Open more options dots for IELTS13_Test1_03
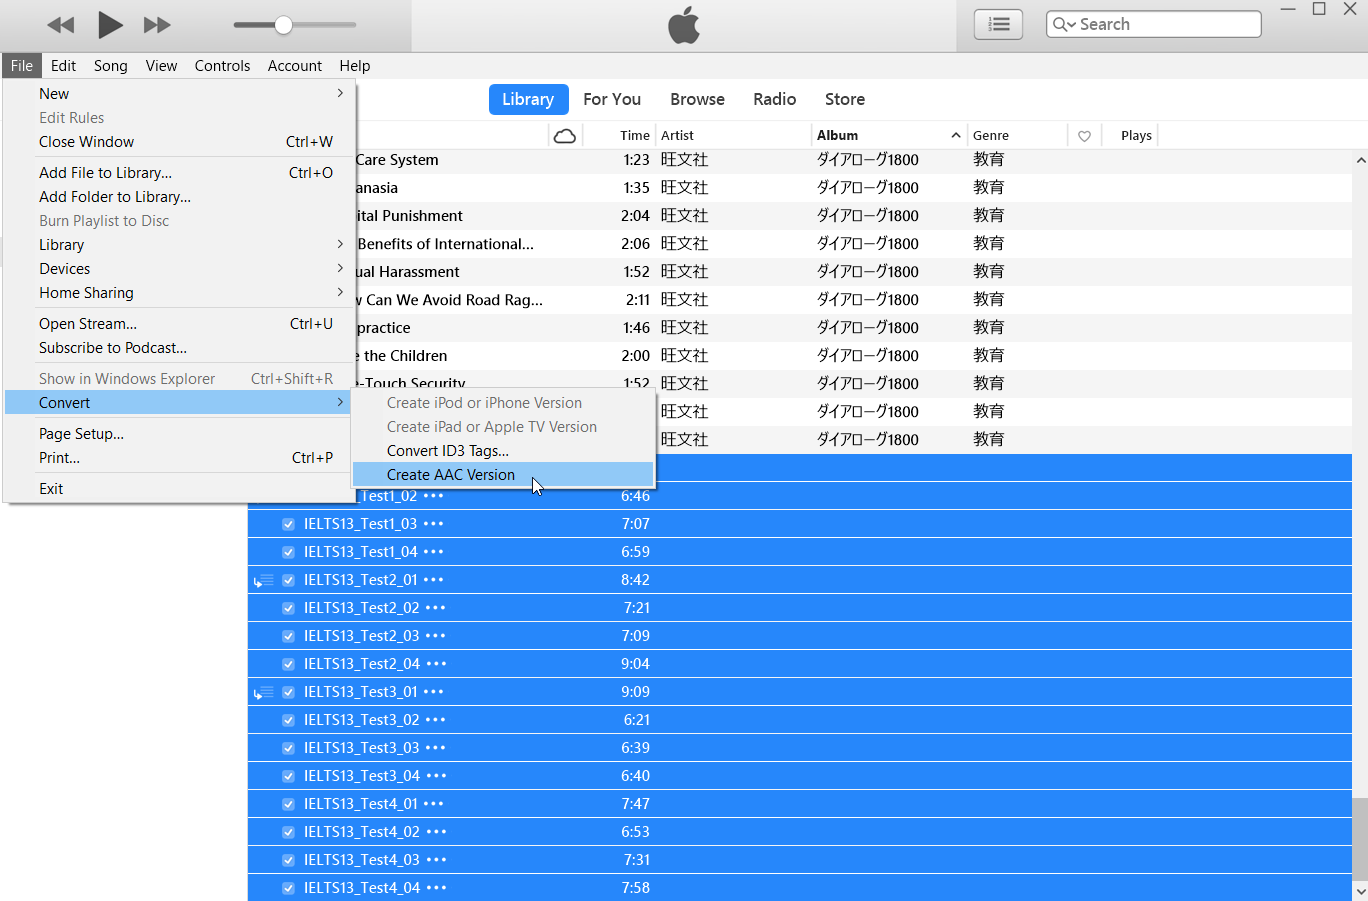 (433, 524)
